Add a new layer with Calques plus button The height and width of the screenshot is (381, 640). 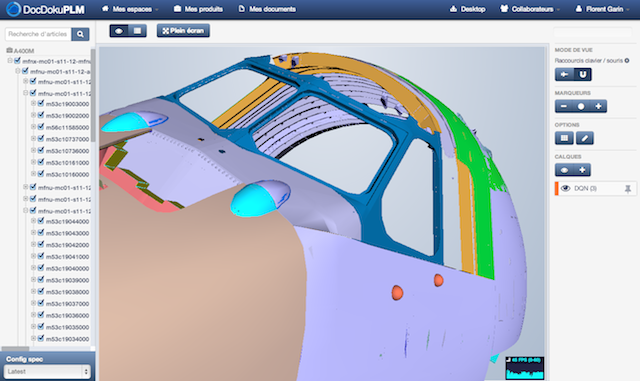[582, 170]
